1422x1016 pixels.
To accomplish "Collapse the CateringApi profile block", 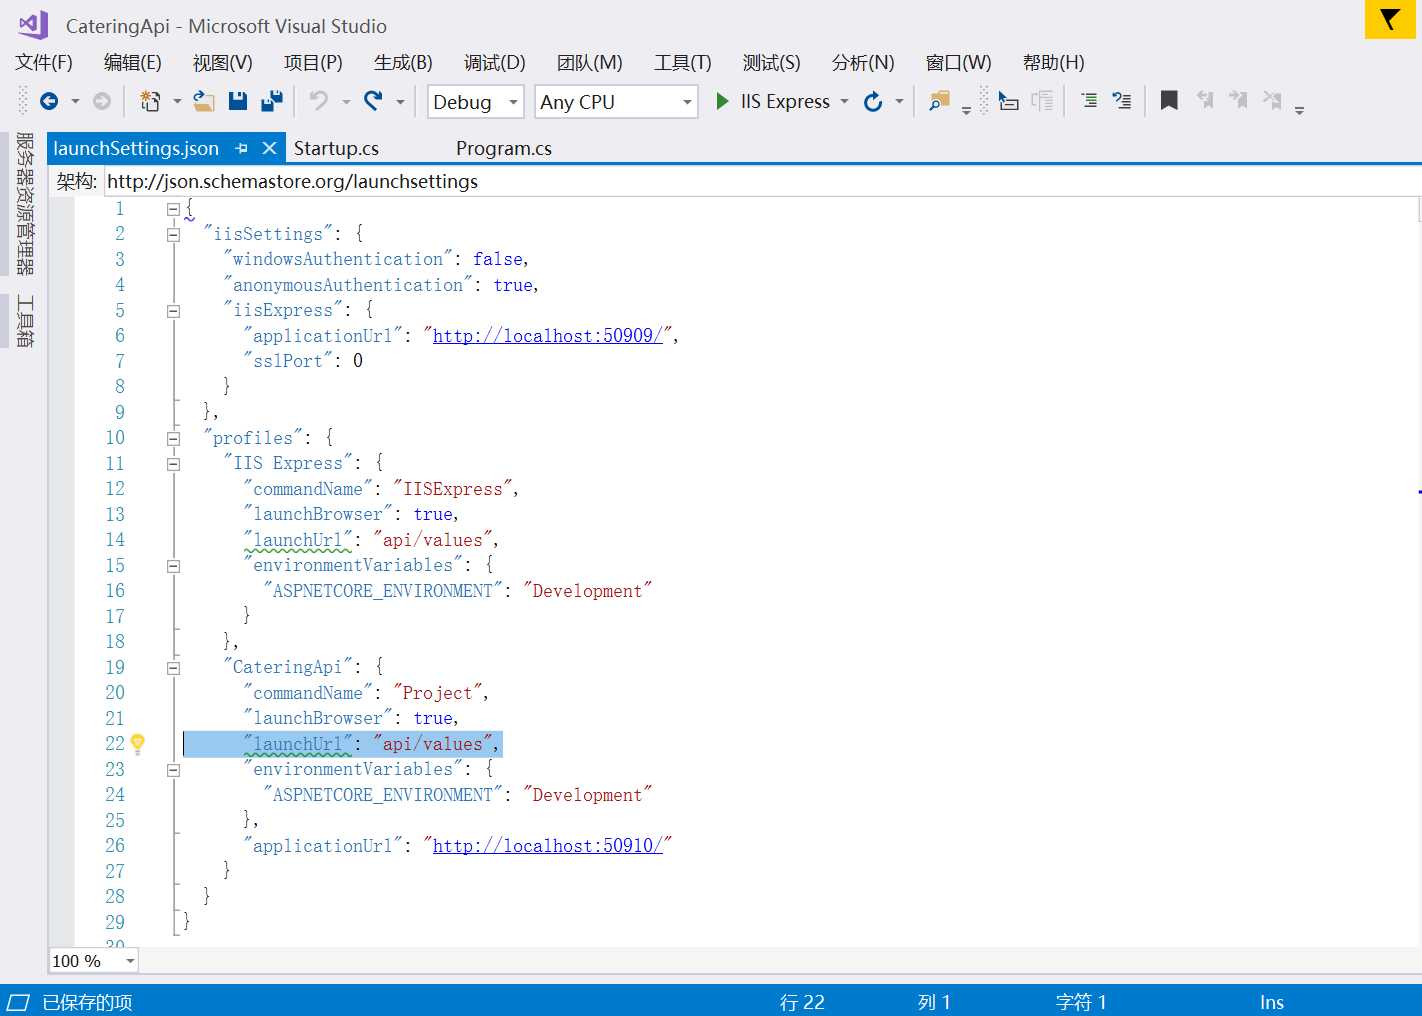I will pos(173,668).
